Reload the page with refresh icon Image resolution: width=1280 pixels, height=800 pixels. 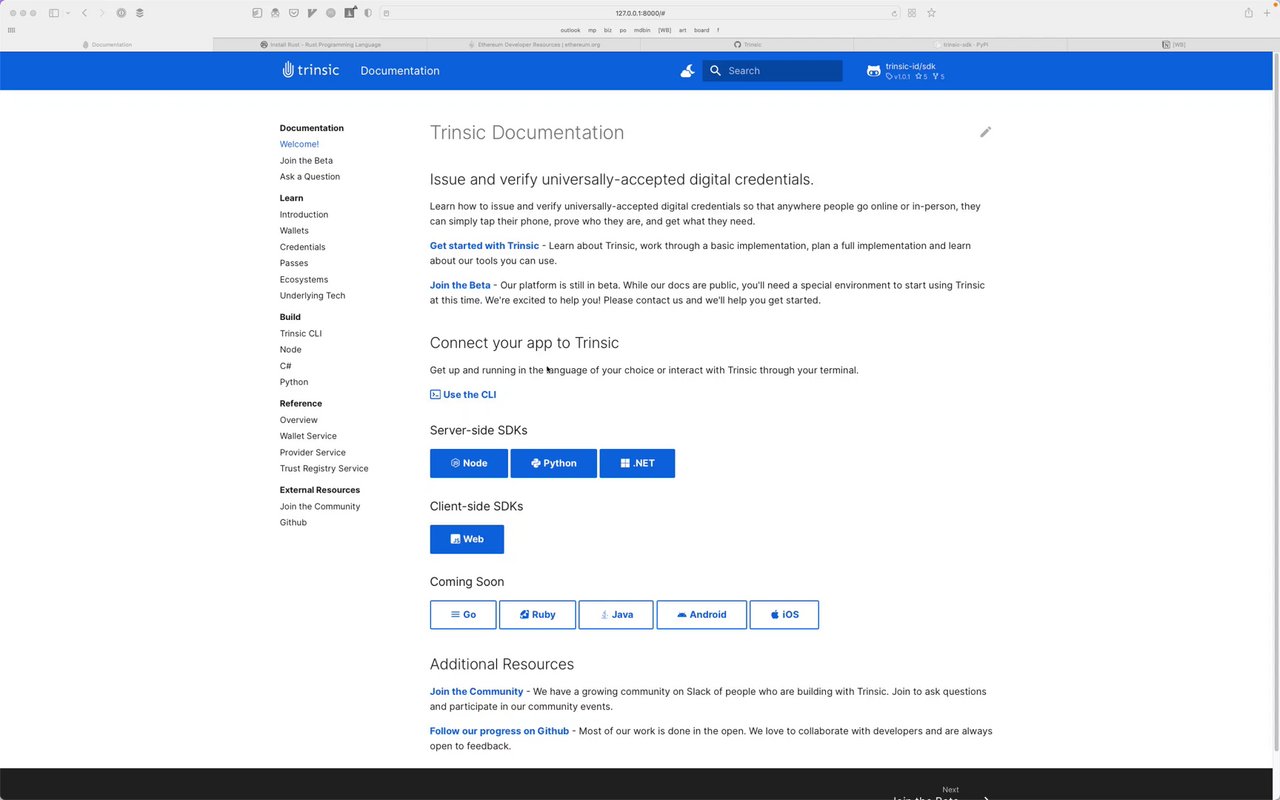[x=894, y=13]
